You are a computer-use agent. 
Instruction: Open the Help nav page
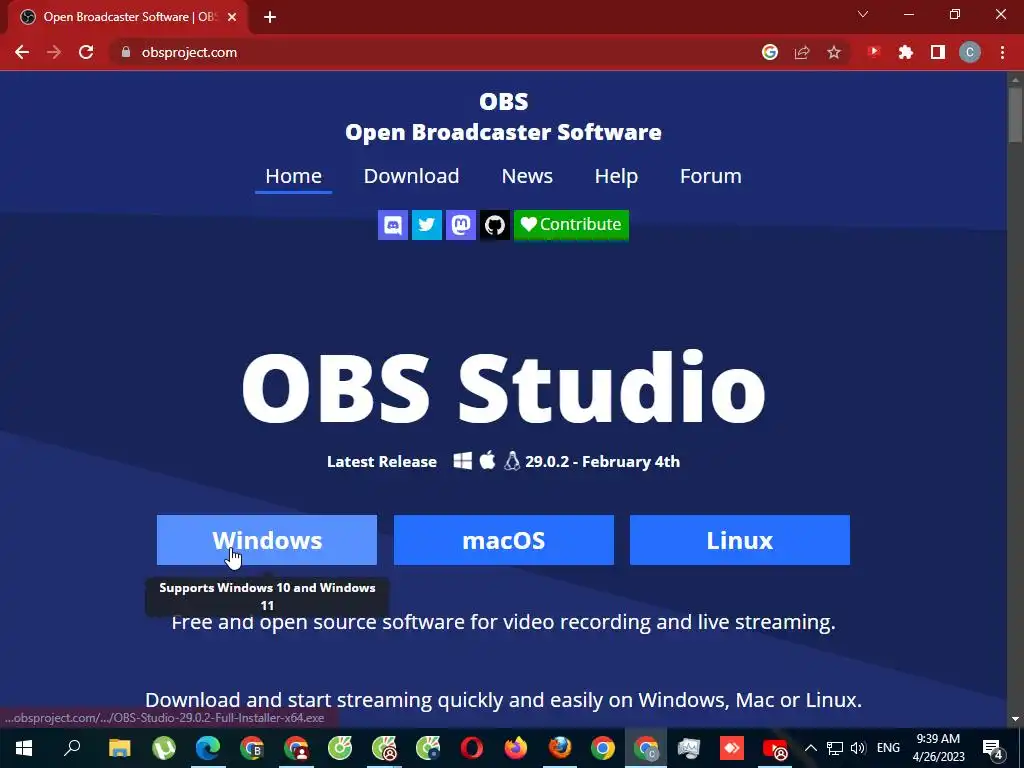(616, 176)
